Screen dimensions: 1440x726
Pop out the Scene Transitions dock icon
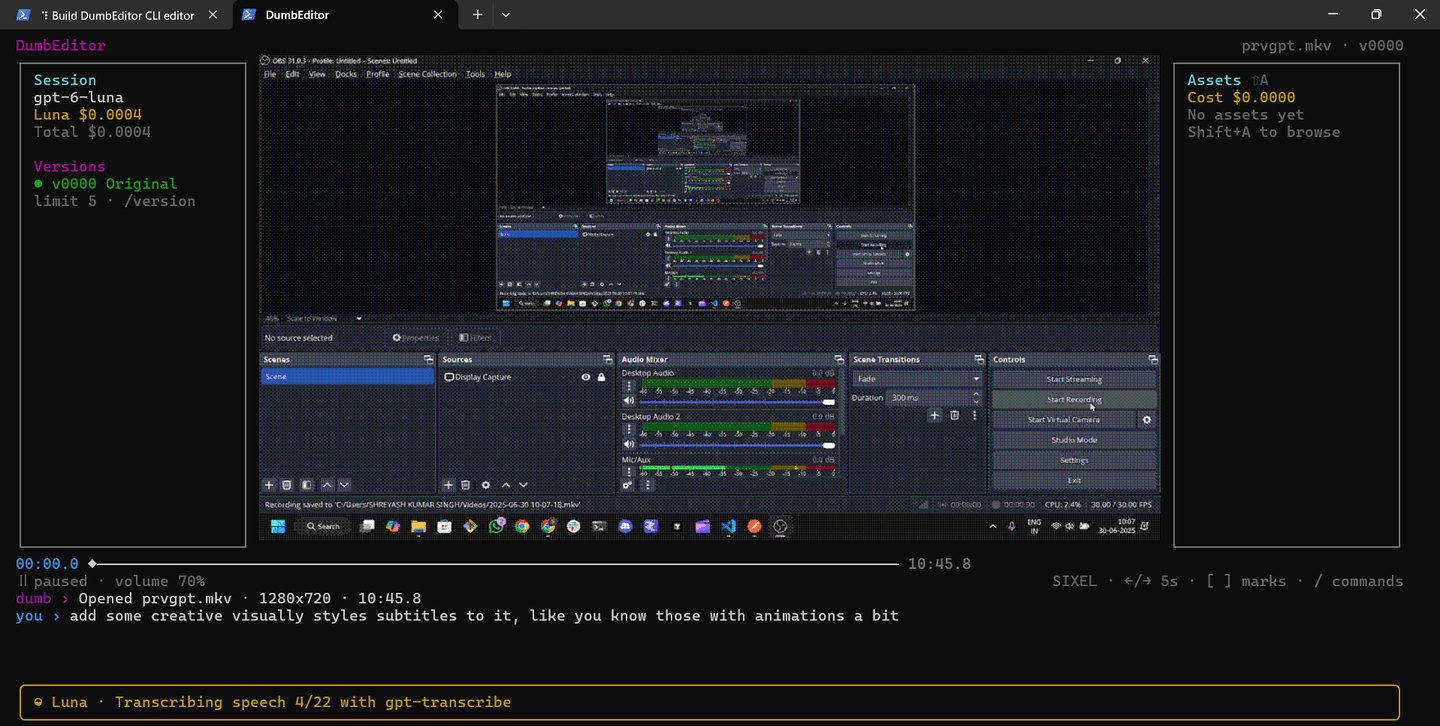(x=978, y=360)
